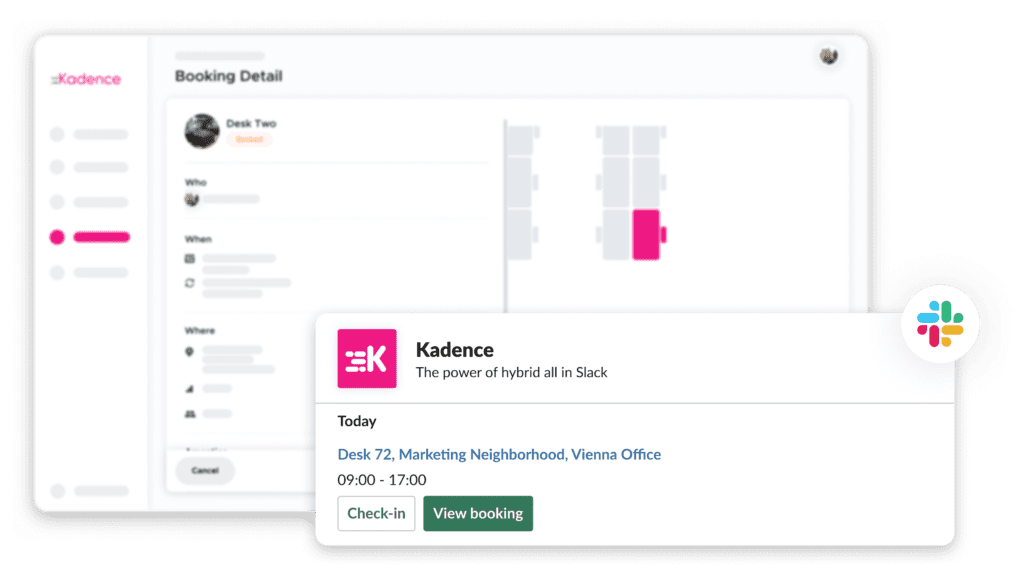Click the Cancel button in Booking Detail
Viewport: 1024px width, 571px height.
[x=205, y=470]
